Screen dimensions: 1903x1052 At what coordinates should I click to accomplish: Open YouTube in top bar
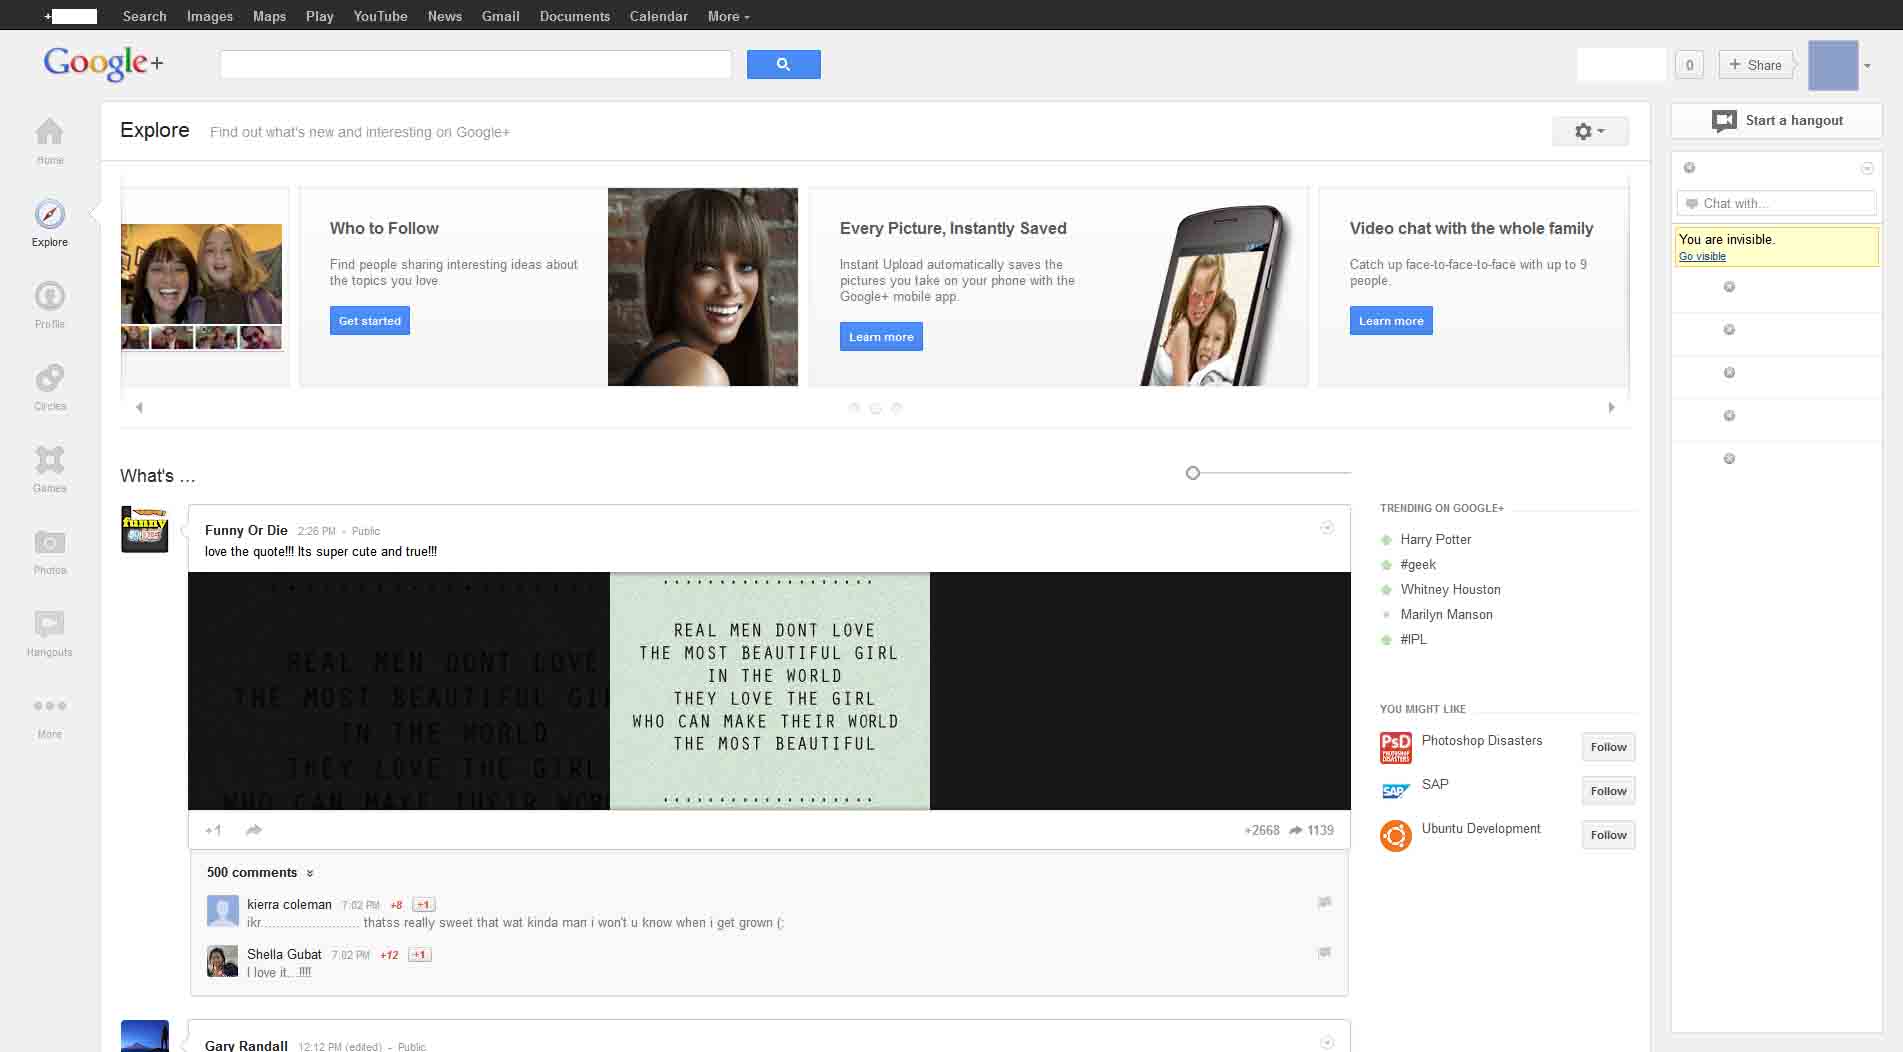pyautogui.click(x=380, y=16)
